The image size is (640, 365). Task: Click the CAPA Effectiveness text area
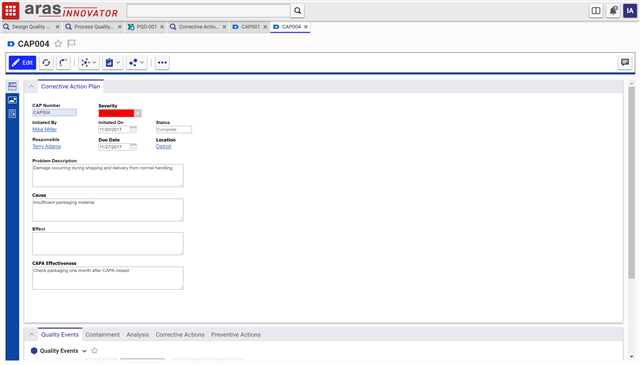pos(108,278)
